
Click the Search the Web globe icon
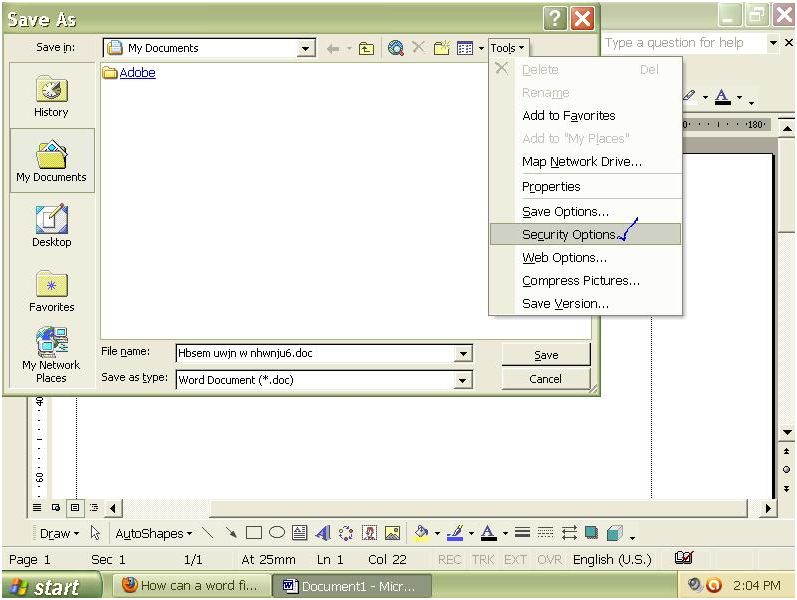coord(396,48)
